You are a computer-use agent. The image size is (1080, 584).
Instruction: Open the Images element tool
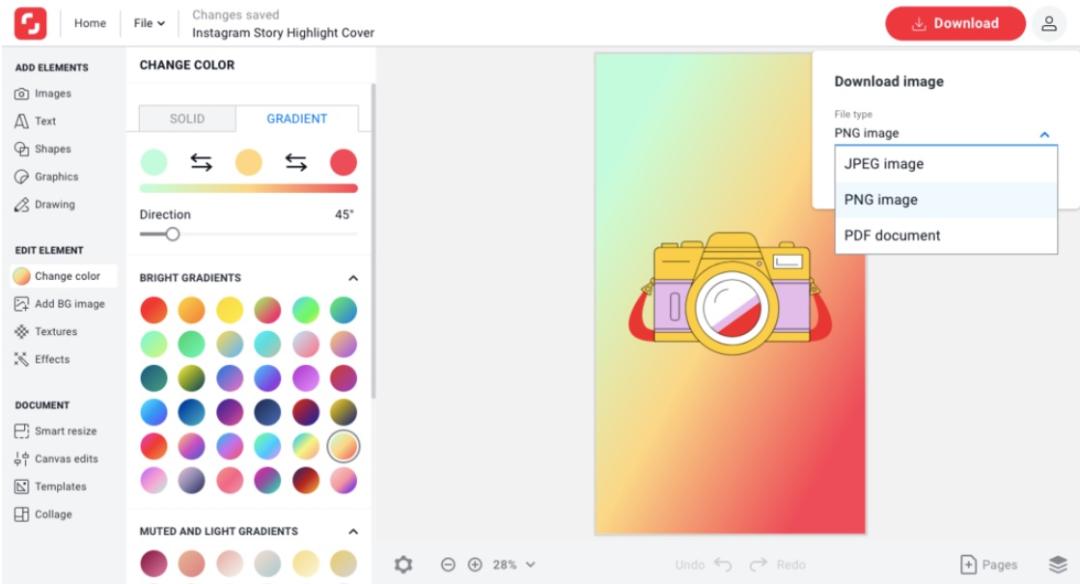click(x=43, y=93)
